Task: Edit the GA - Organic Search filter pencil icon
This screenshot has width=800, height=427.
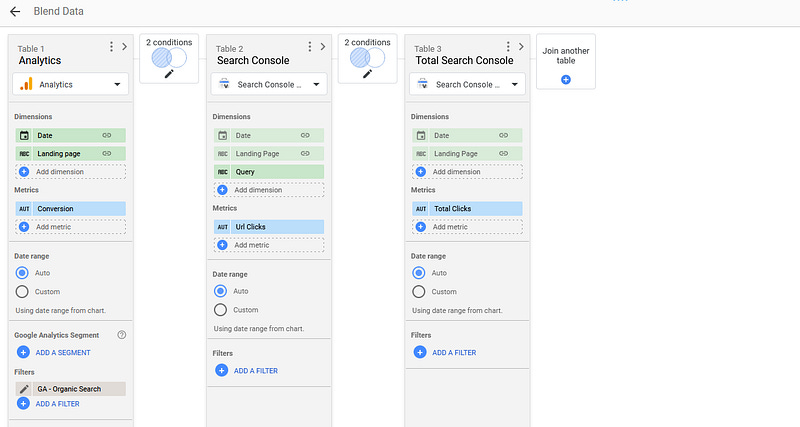Action: (24, 389)
